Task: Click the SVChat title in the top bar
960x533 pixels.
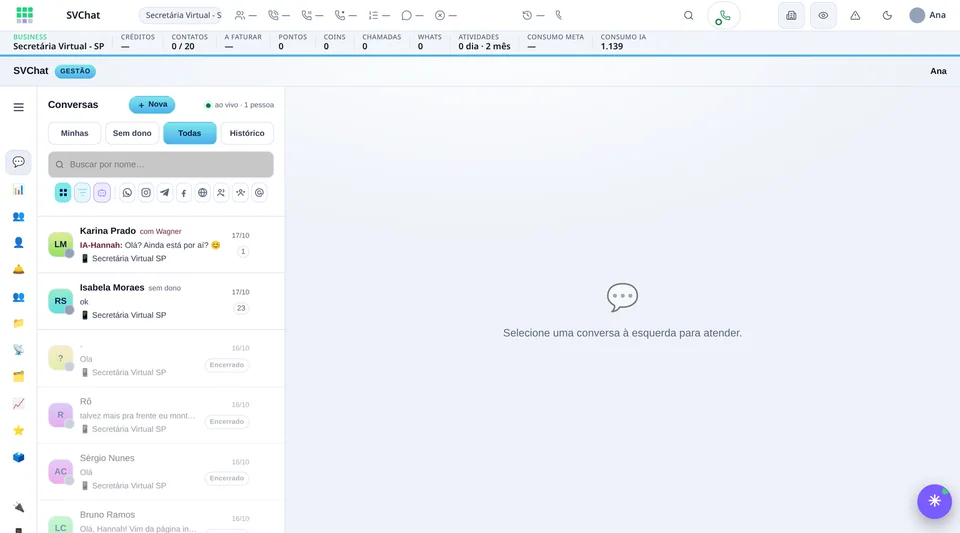Action: [x=83, y=15]
